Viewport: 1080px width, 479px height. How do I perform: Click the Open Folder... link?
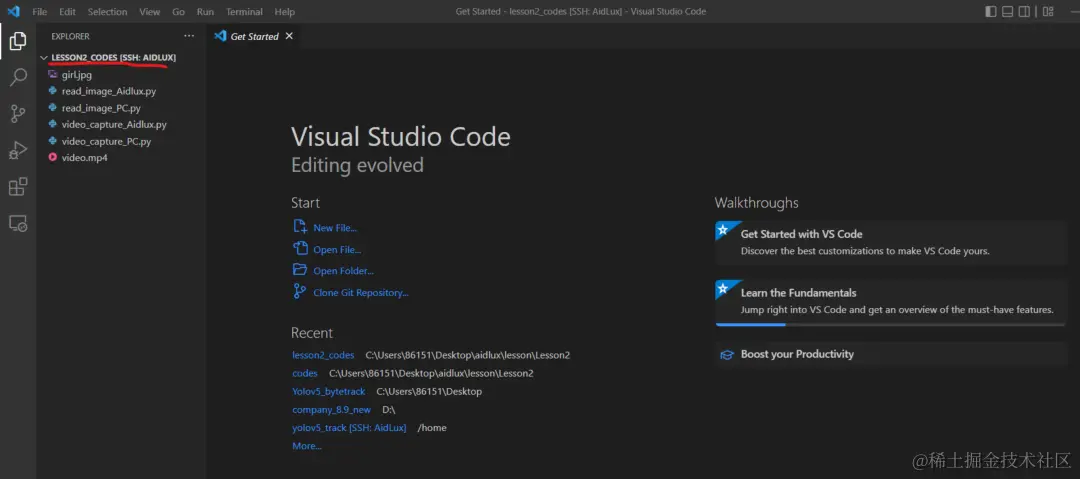click(x=343, y=271)
